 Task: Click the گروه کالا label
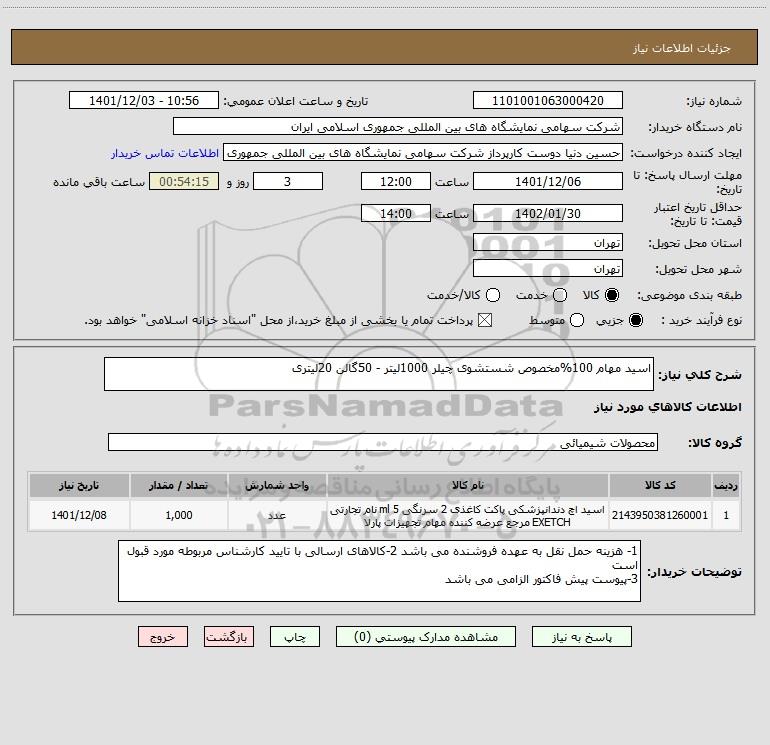pos(715,443)
